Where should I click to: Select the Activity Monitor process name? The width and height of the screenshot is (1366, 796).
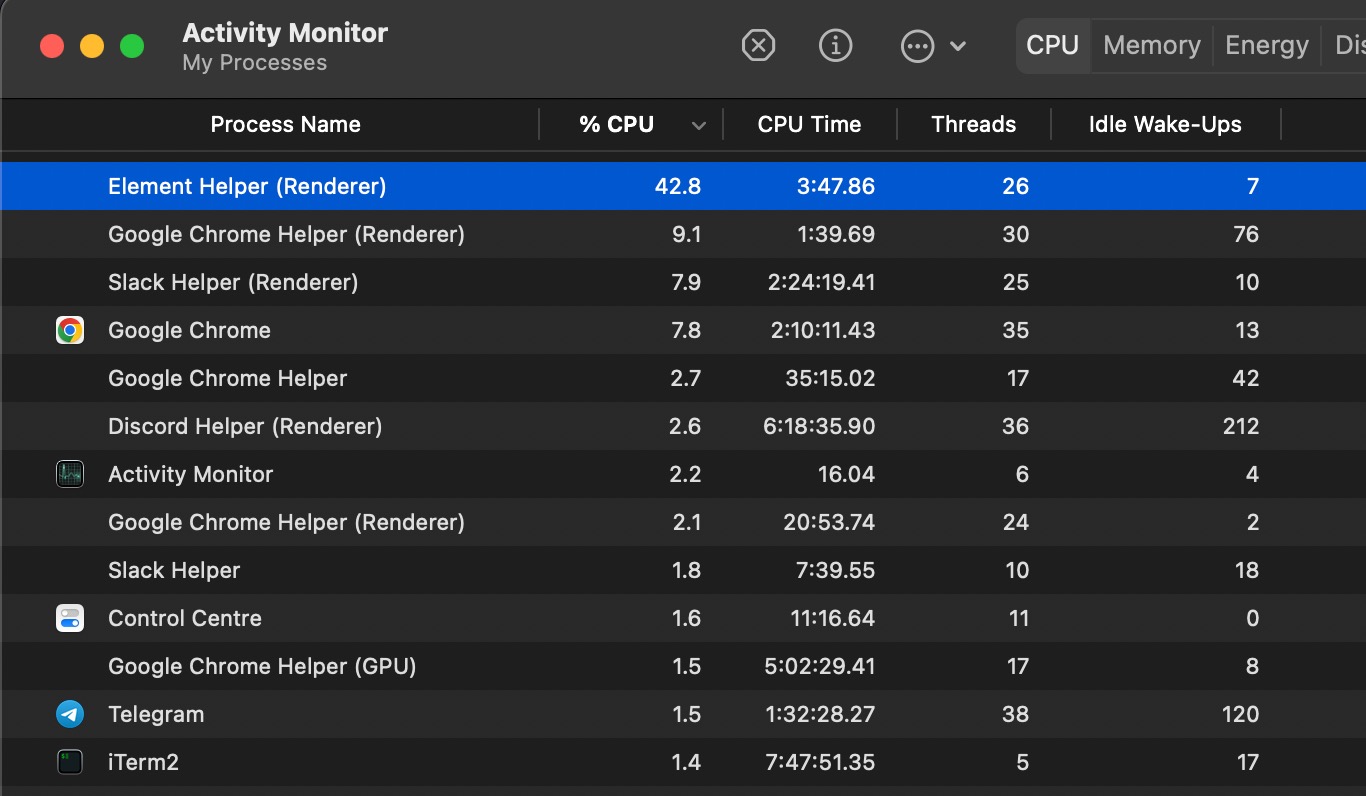coord(190,474)
